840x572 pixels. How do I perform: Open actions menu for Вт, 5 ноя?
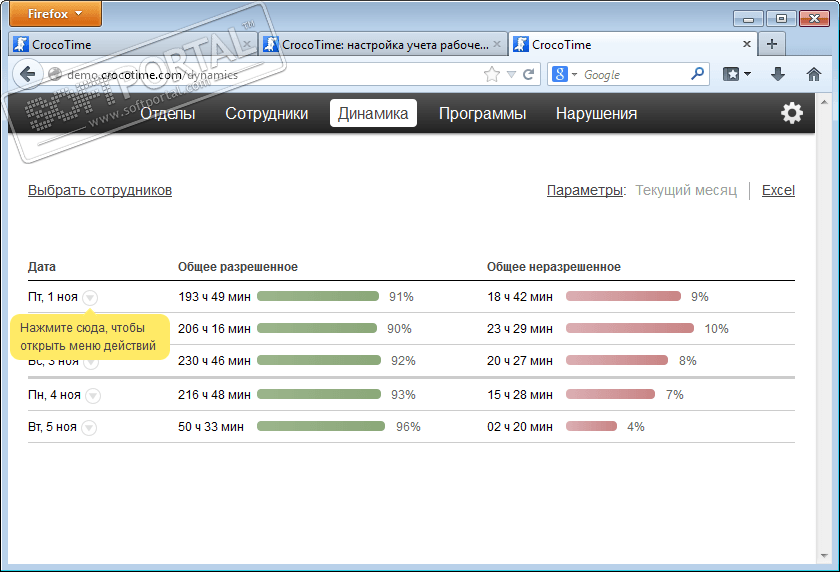tap(89, 428)
